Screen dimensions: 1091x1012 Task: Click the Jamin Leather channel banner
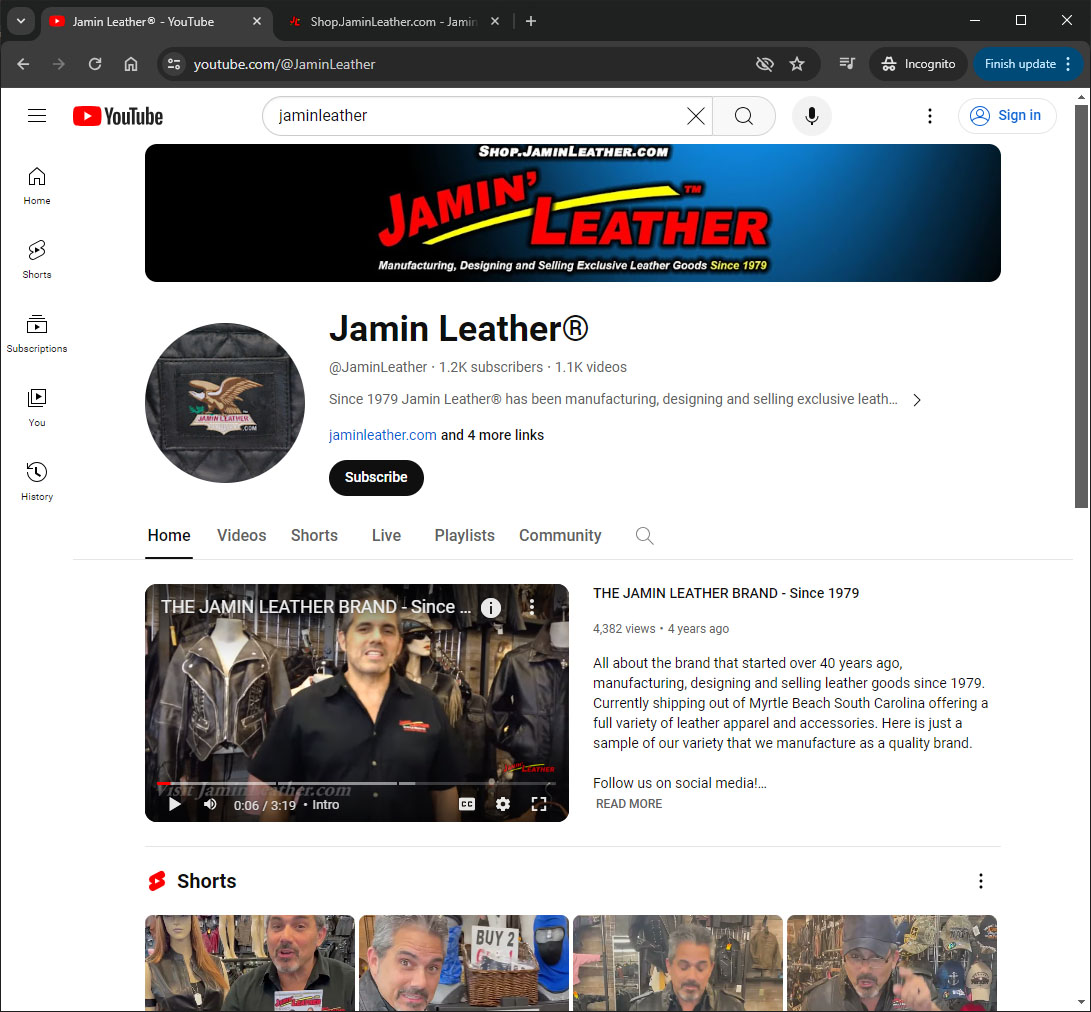coord(573,213)
